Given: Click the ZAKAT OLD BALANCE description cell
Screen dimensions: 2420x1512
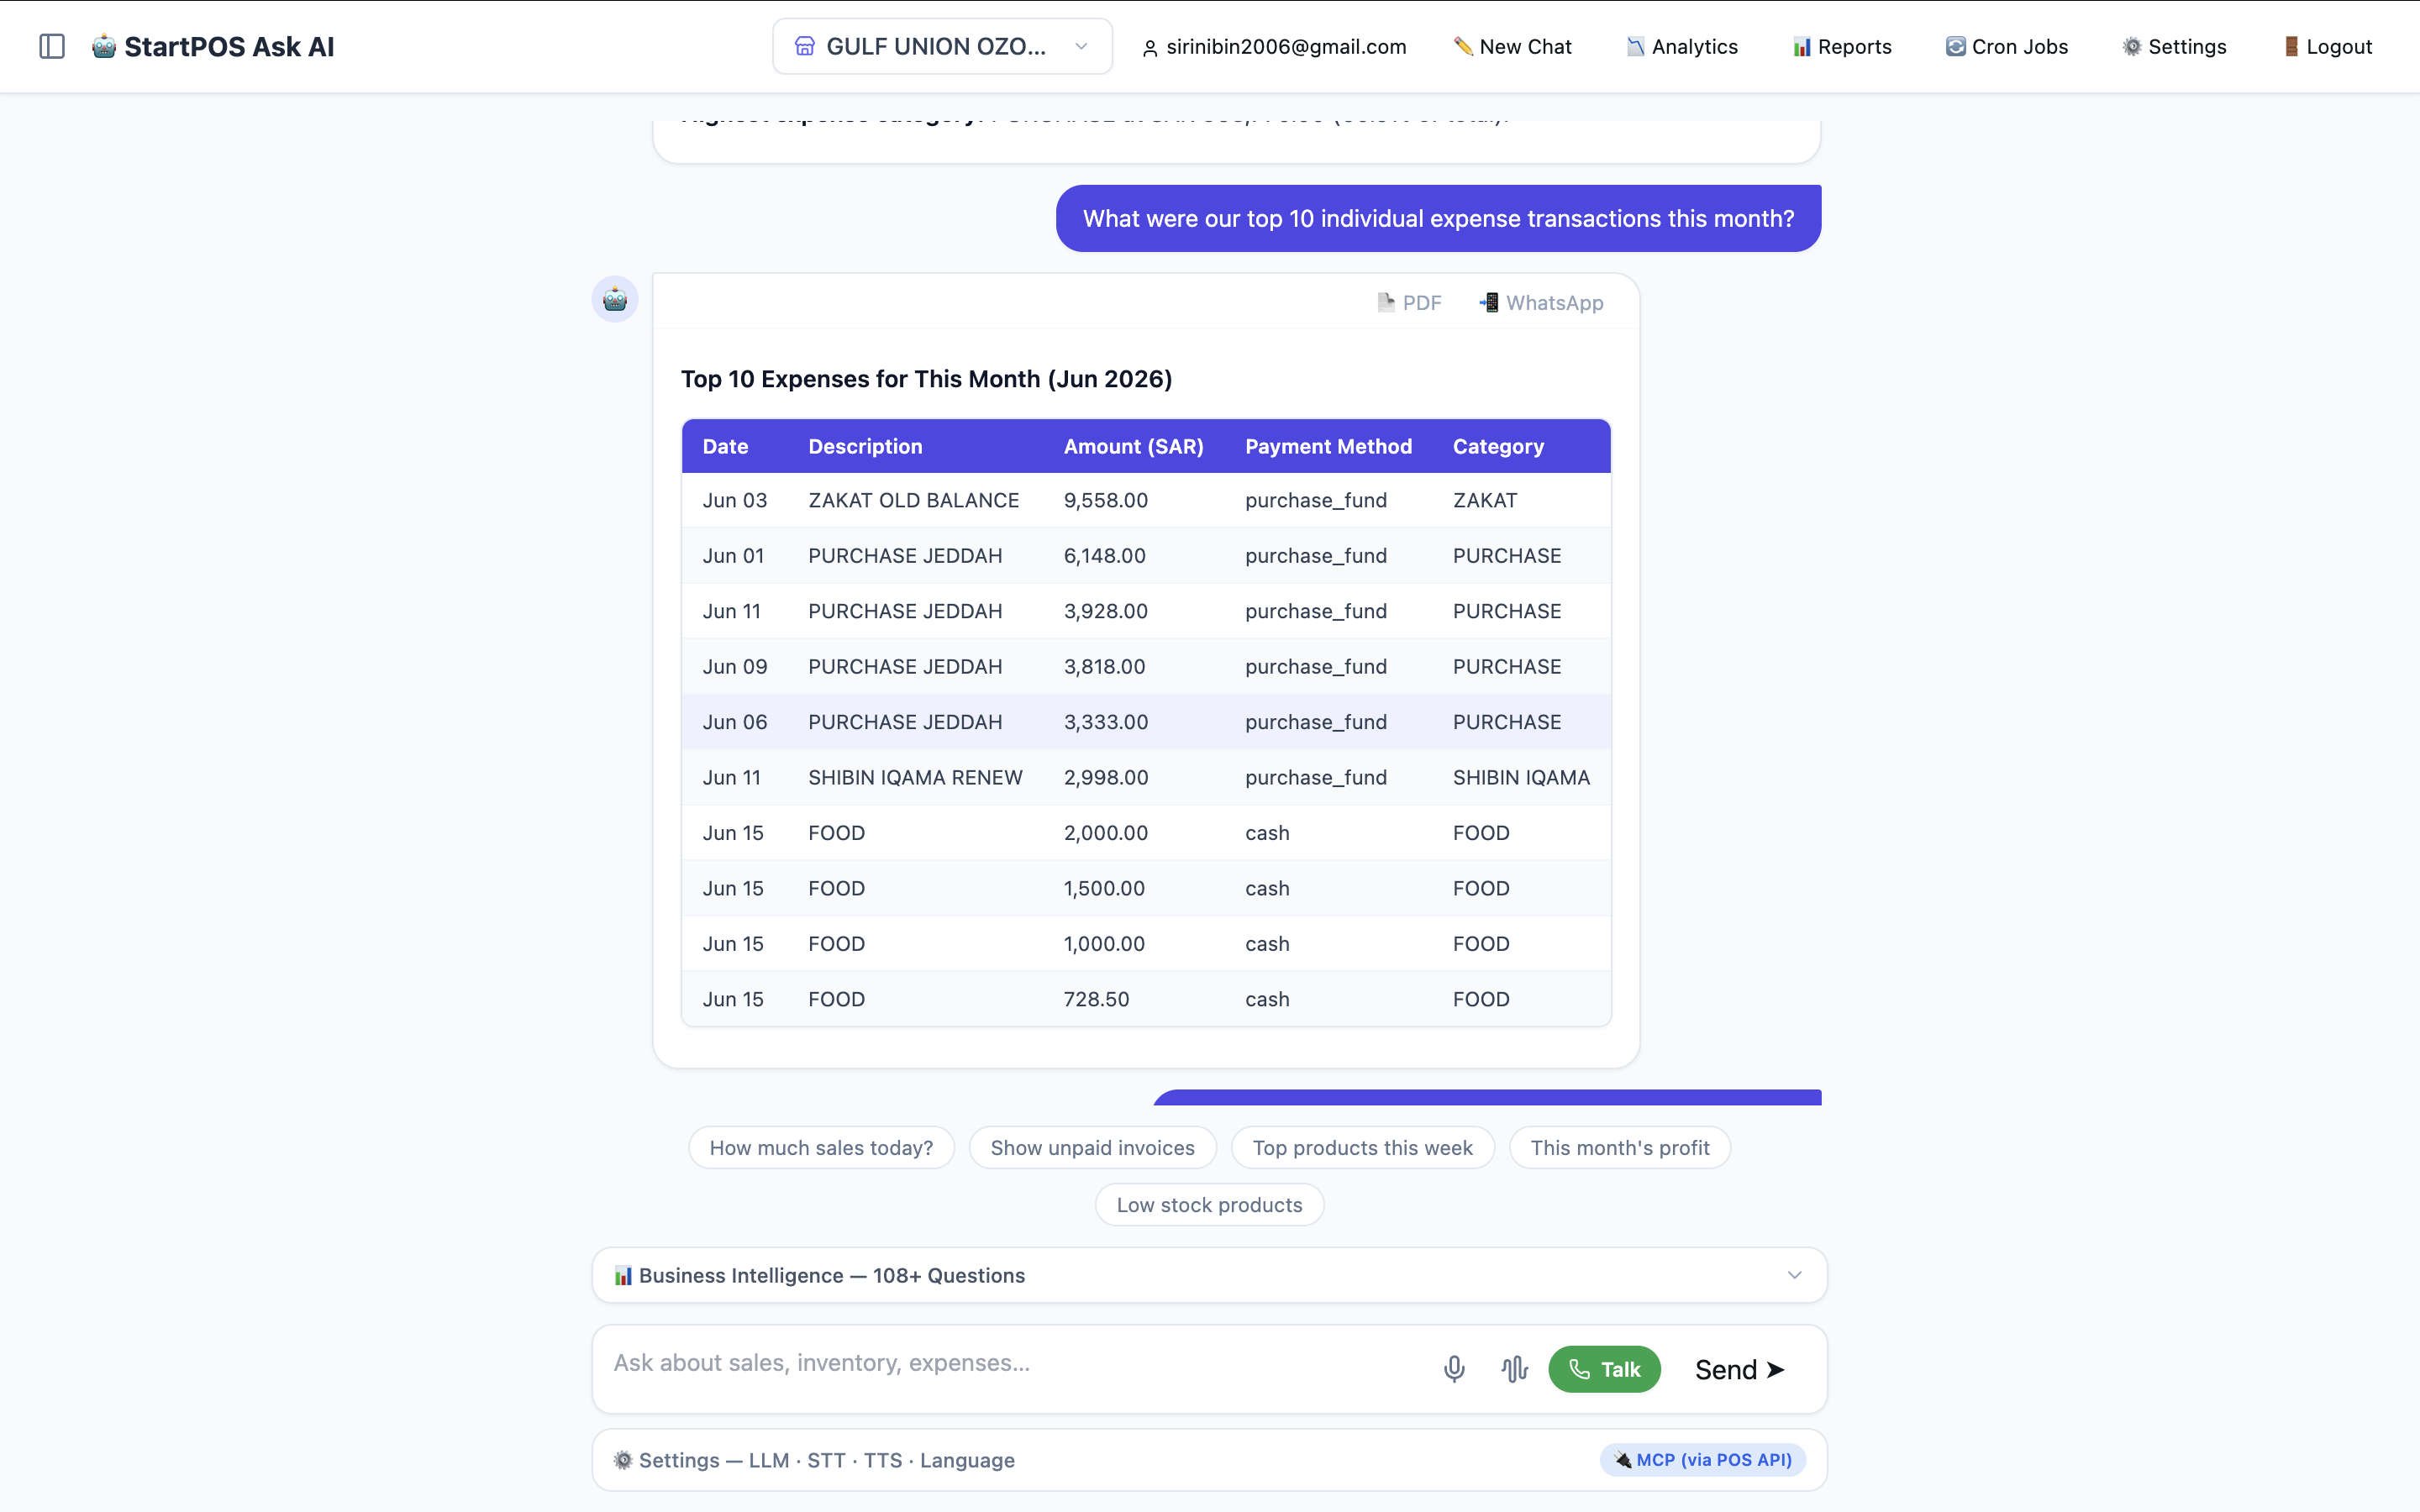Looking at the screenshot, I should [x=913, y=500].
